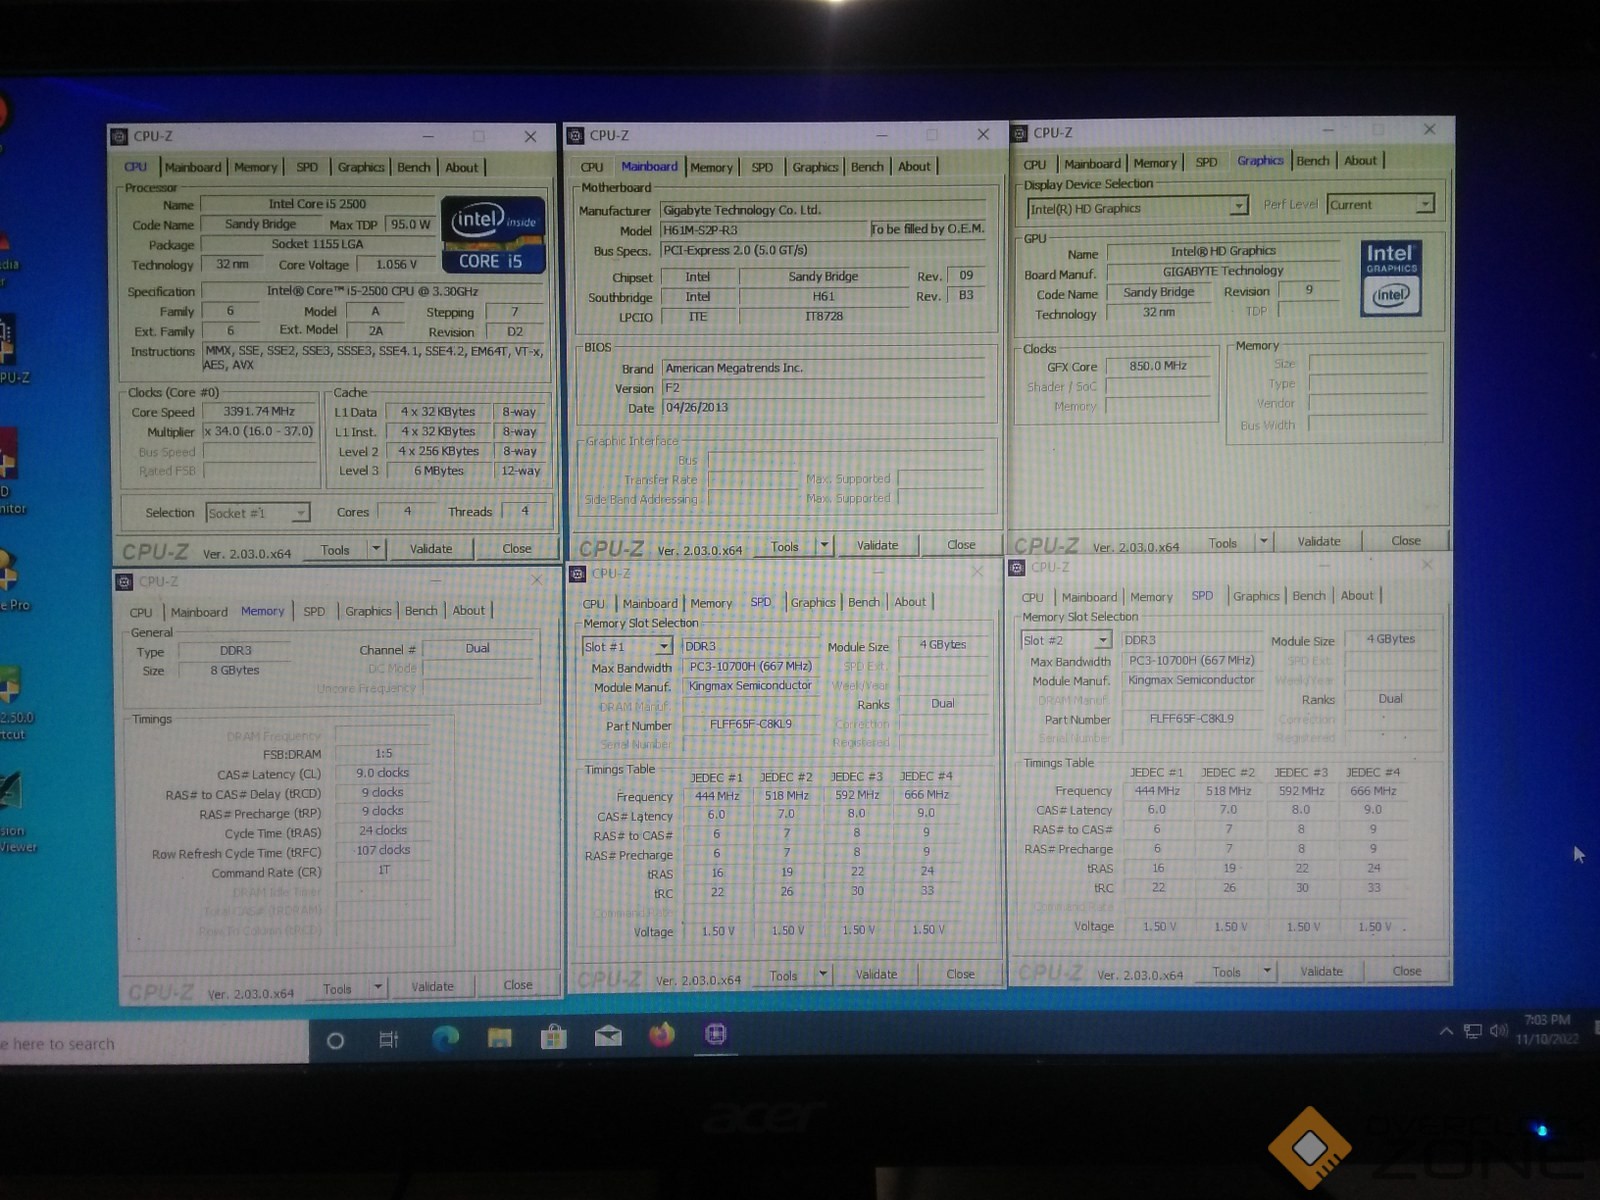Click Tools button in Slot #1 SPD window

(x=784, y=976)
